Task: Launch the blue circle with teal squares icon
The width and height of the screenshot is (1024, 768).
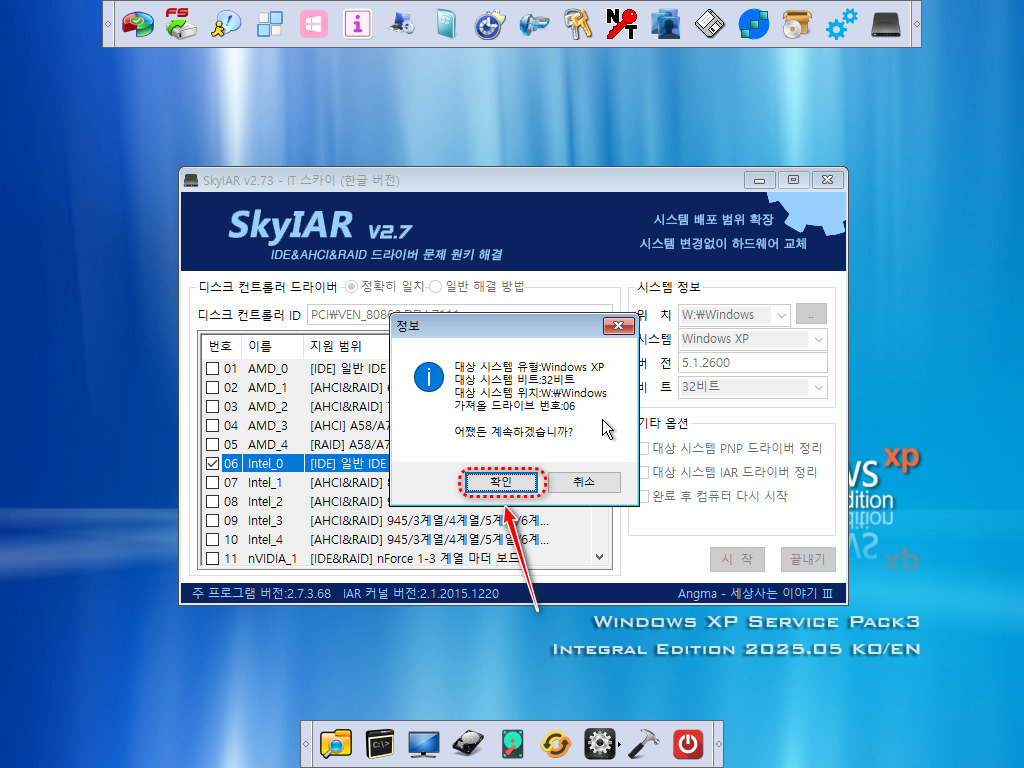Action: [754, 24]
